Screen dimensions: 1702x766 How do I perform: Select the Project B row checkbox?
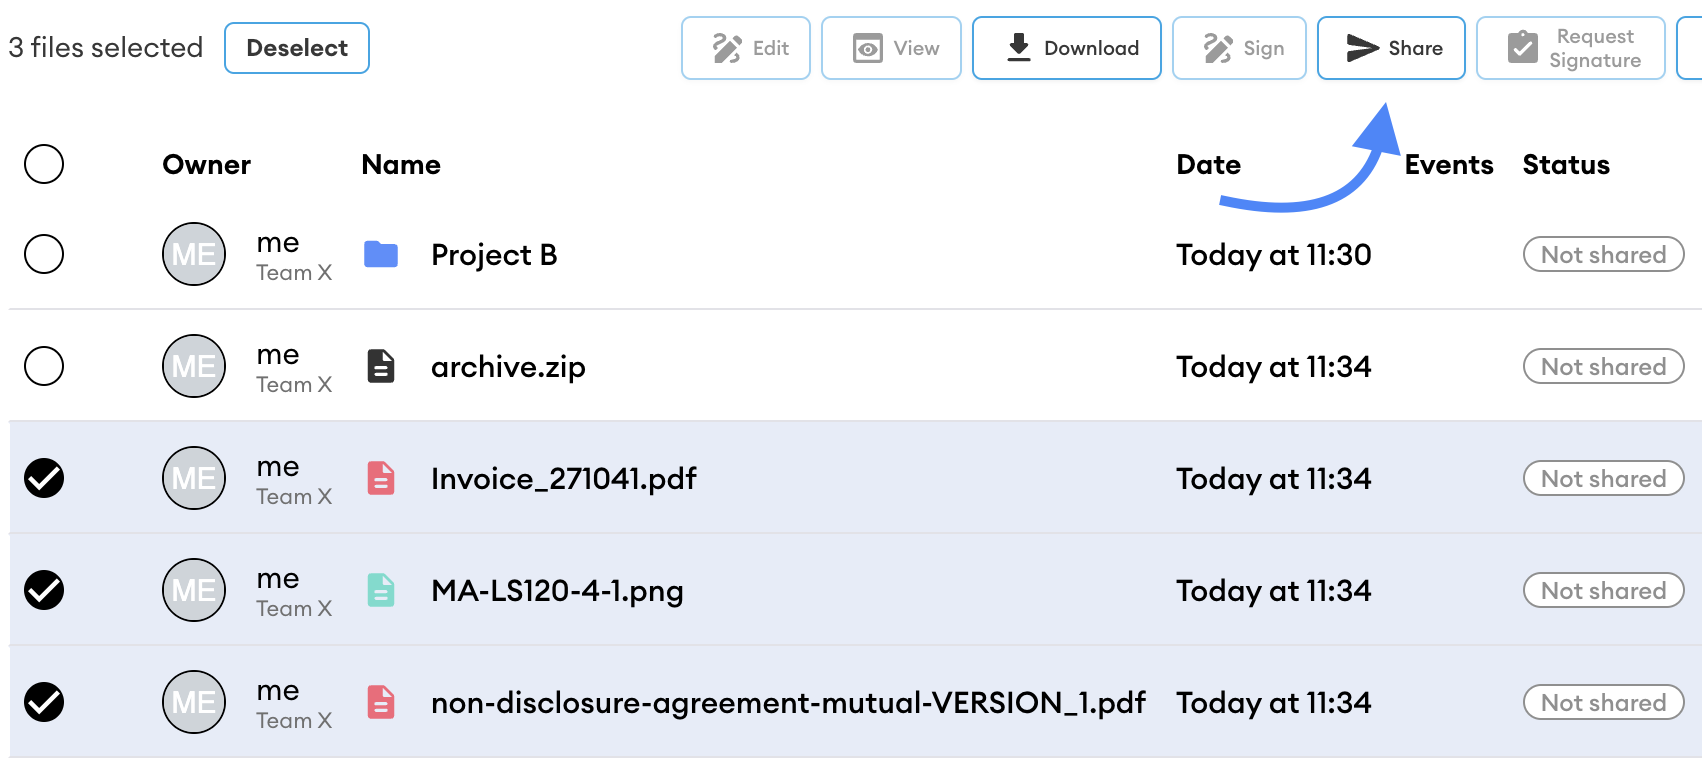point(44,254)
